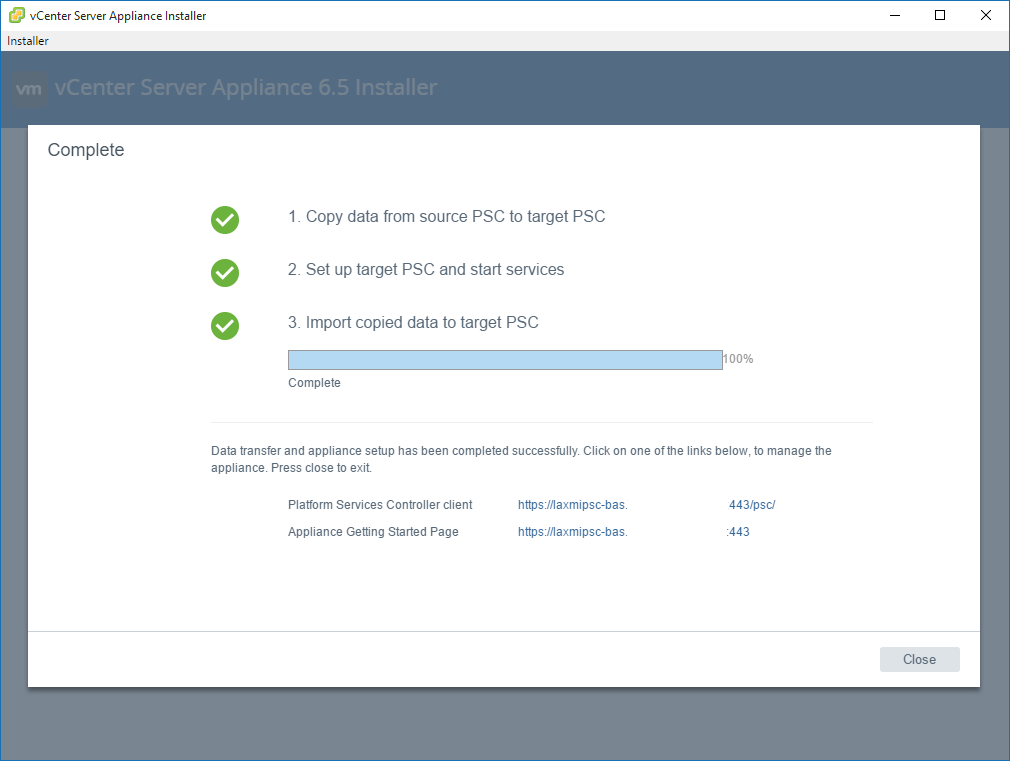
Task: Click the 'Complete' dialog heading
Action: tap(86, 151)
